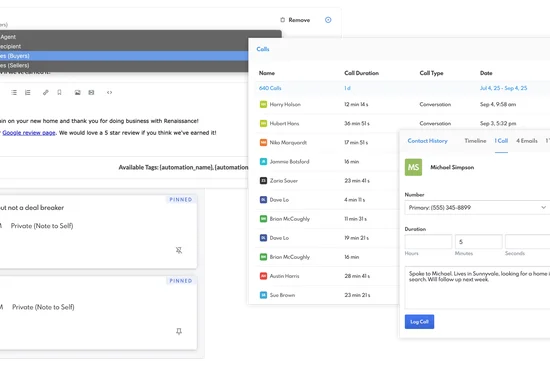Click the PINNED badge on second note
The height and width of the screenshot is (366, 550).
[181, 281]
